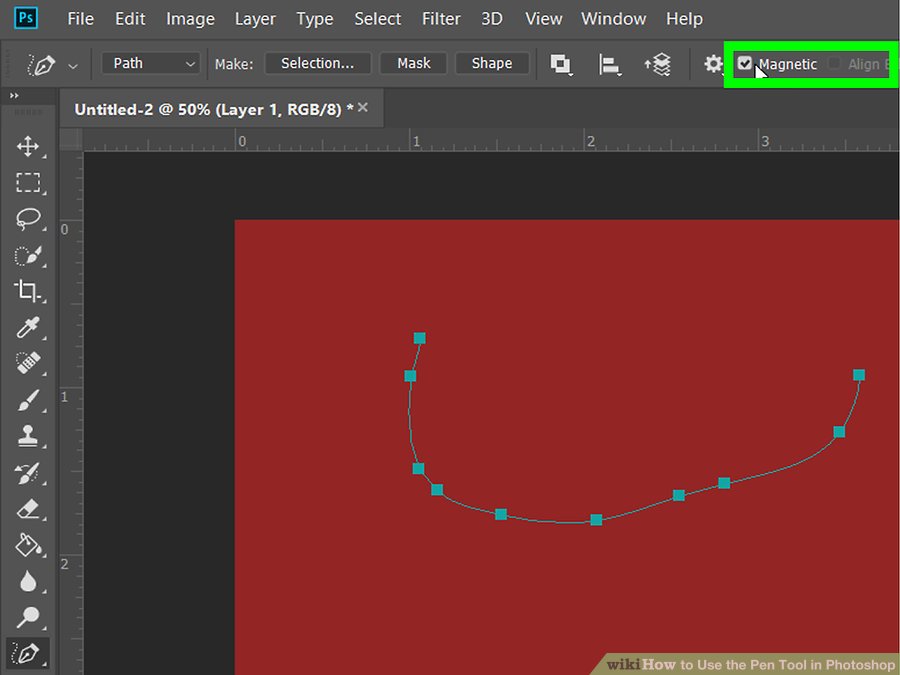Open the path arrangement options
Screen dimensions: 900x675
pos(658,64)
